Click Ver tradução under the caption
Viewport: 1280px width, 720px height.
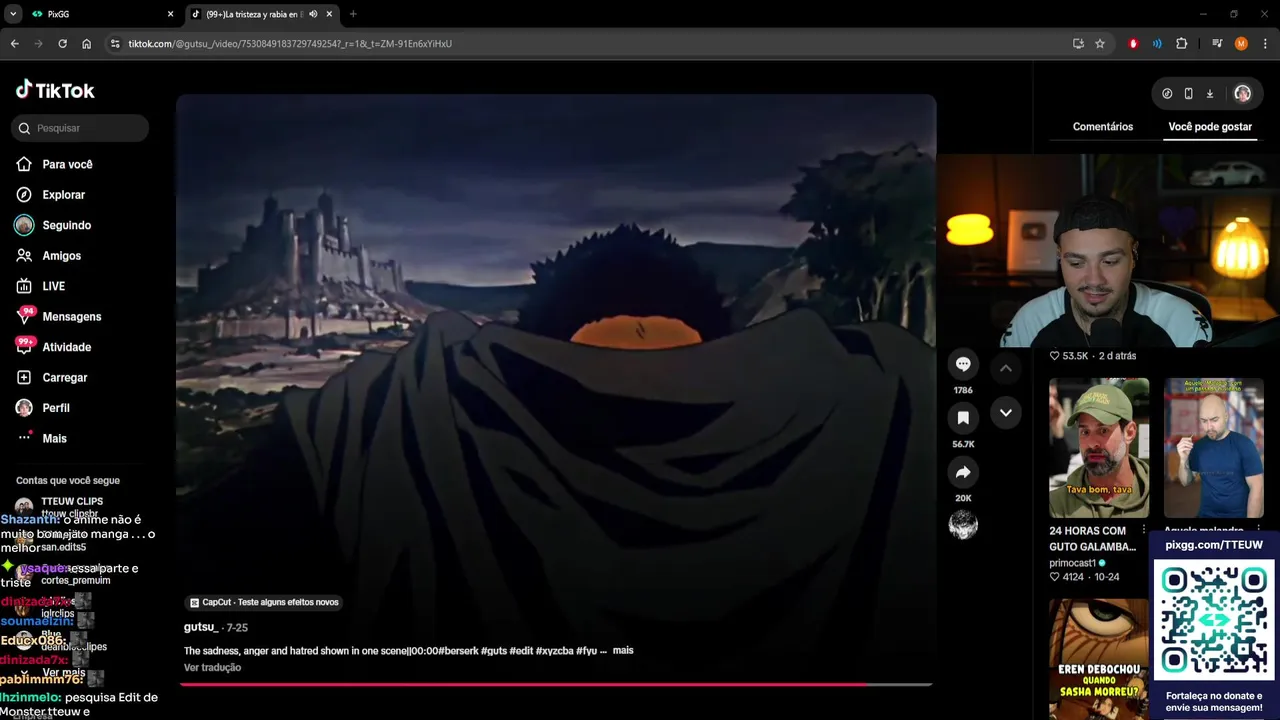pos(212,668)
